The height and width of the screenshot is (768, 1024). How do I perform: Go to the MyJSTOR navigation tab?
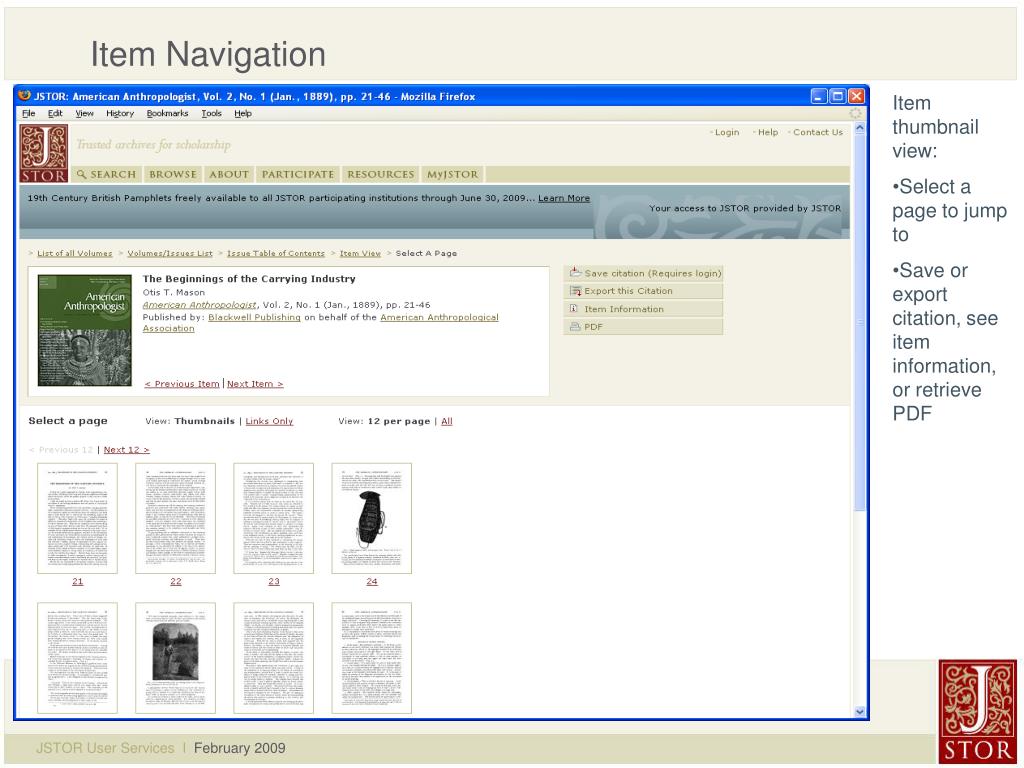453,174
